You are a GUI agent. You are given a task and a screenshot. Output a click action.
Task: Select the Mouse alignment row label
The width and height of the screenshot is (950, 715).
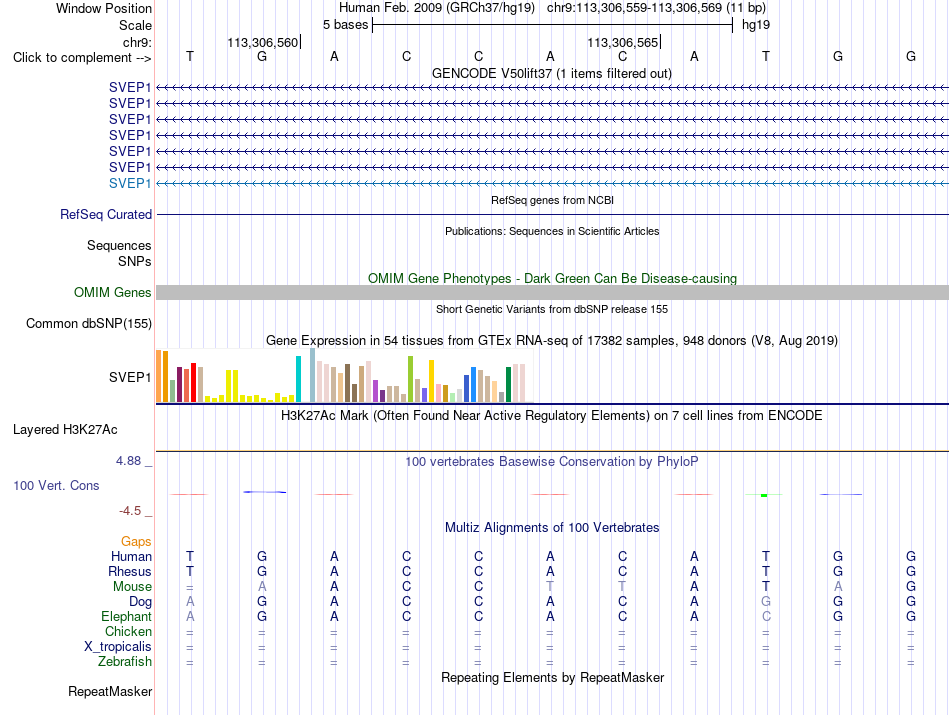pyautogui.click(x=132, y=587)
